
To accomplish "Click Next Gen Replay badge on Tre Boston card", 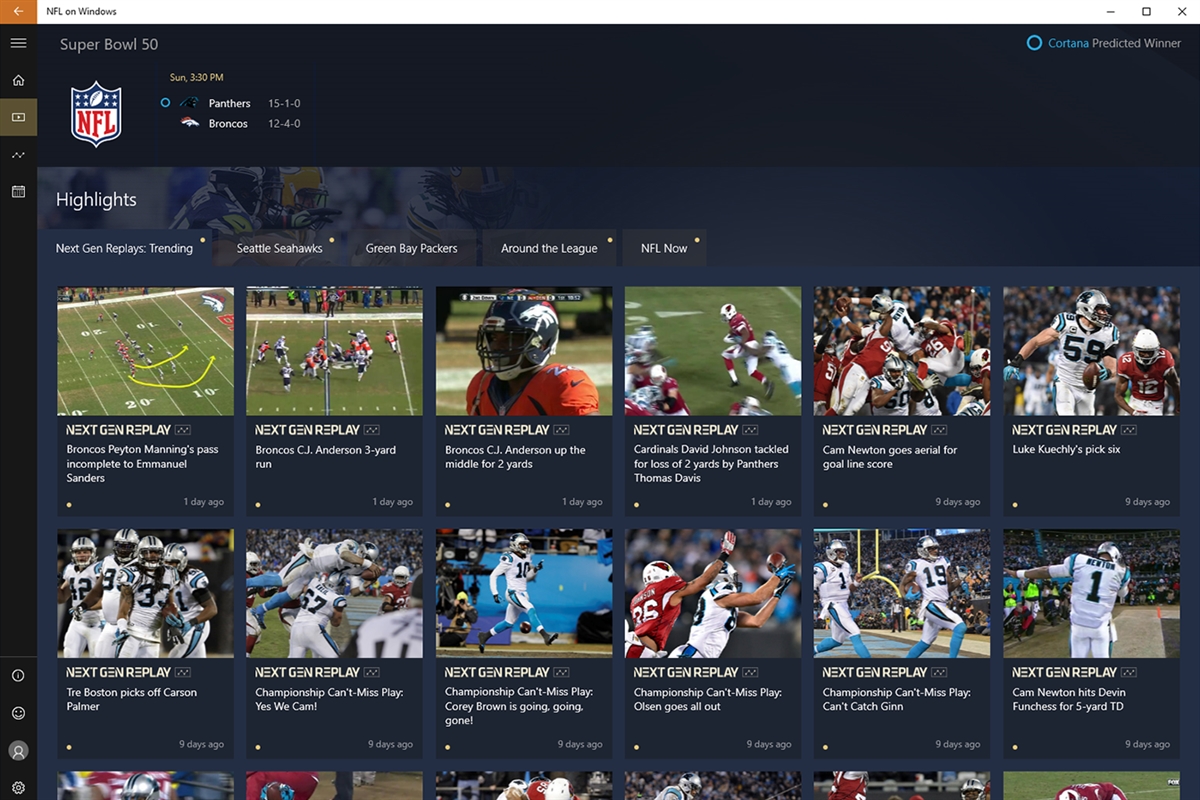I will [129, 672].
